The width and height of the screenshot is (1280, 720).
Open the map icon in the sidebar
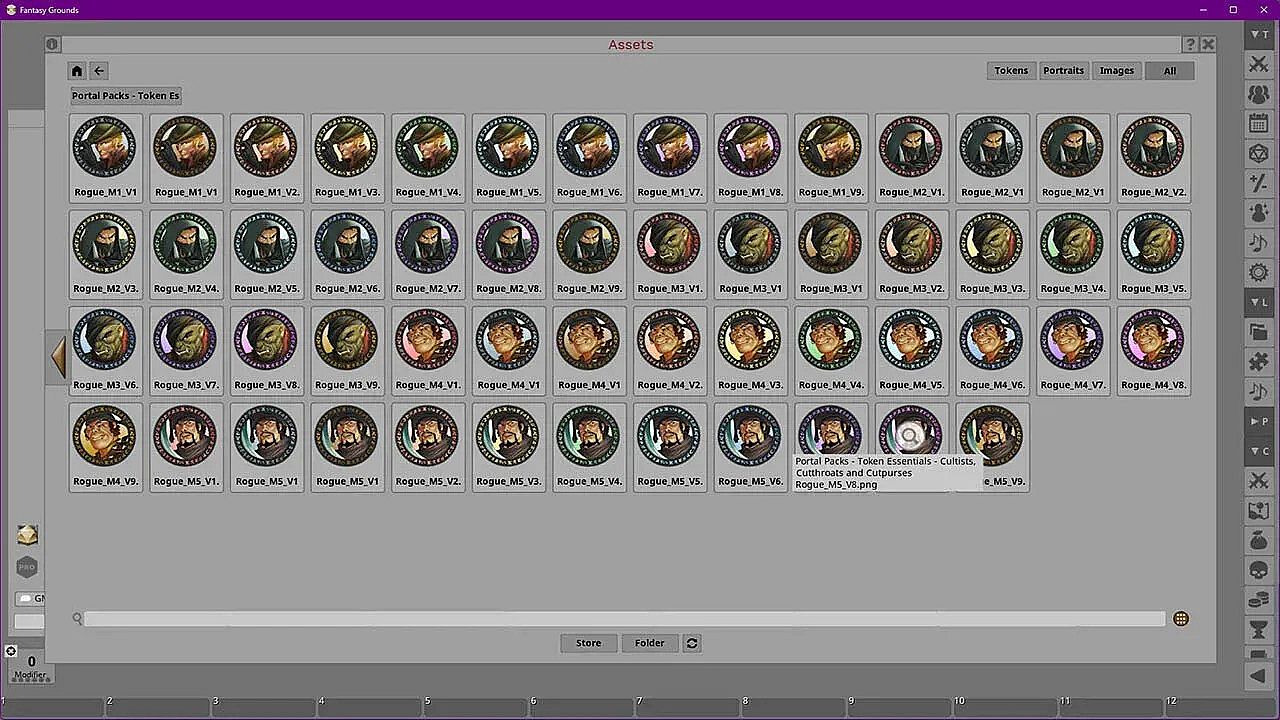(x=1259, y=510)
